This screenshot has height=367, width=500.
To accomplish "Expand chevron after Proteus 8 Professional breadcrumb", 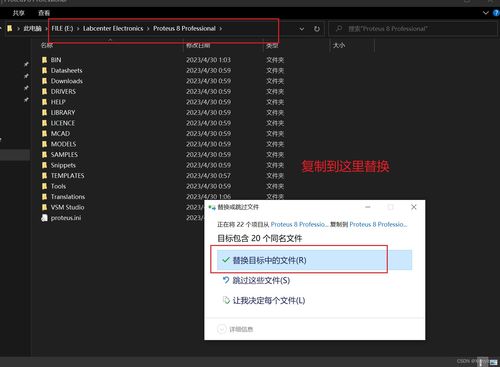I will (221, 29).
